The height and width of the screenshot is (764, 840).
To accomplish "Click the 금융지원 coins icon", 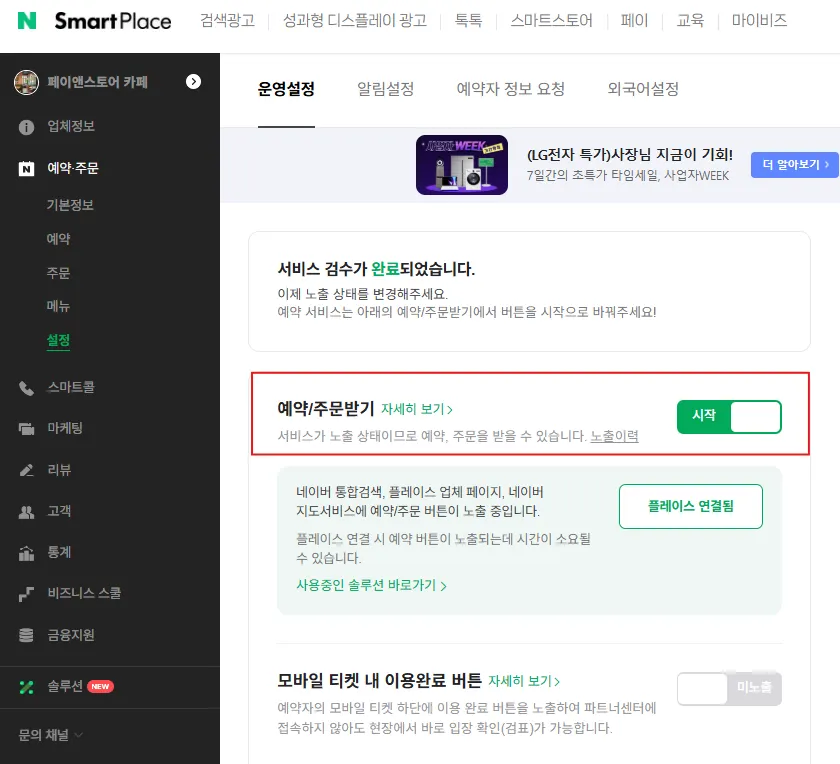I will (26, 635).
